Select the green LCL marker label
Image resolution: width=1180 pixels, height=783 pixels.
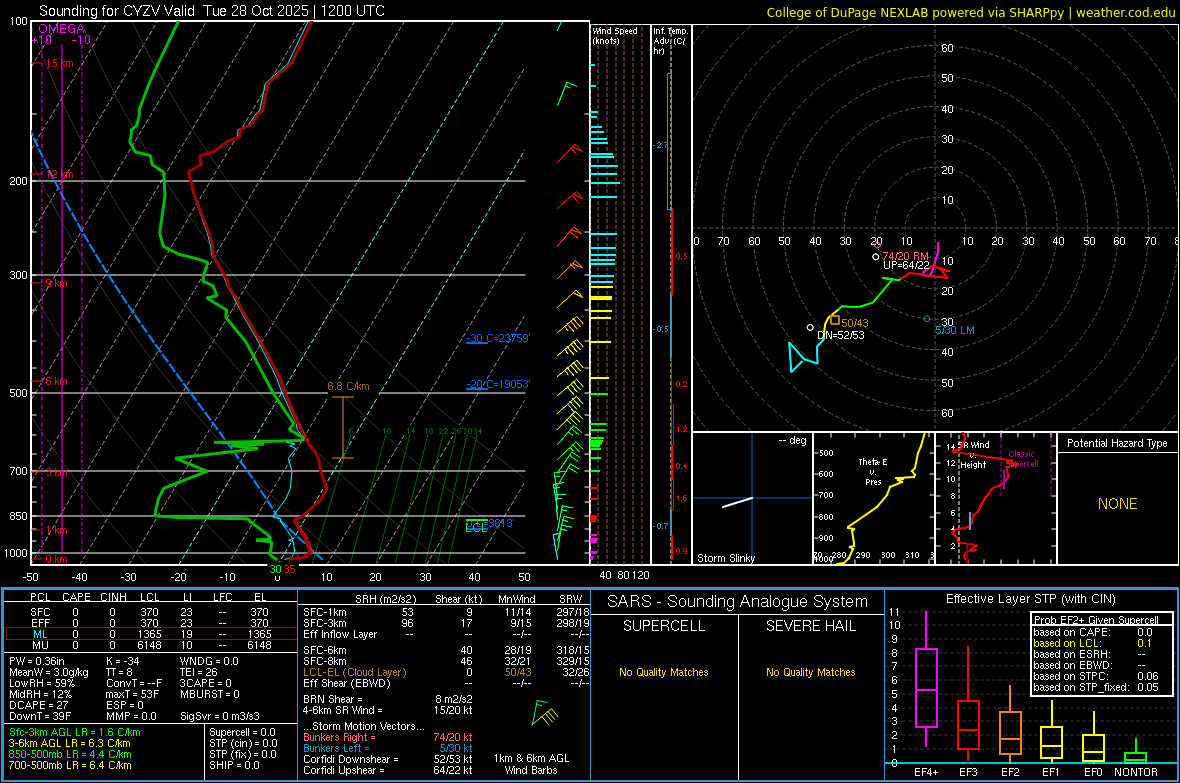click(476, 528)
